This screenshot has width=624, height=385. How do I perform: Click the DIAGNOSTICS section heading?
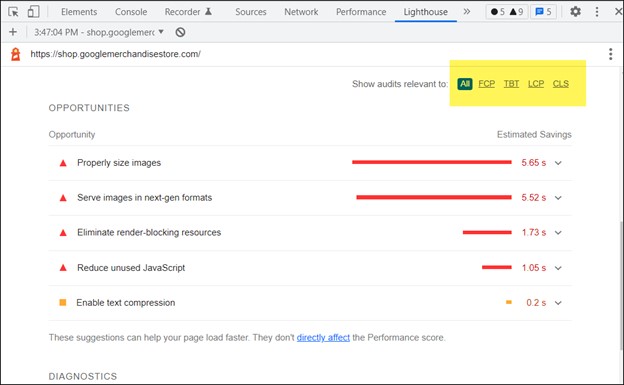point(83,376)
